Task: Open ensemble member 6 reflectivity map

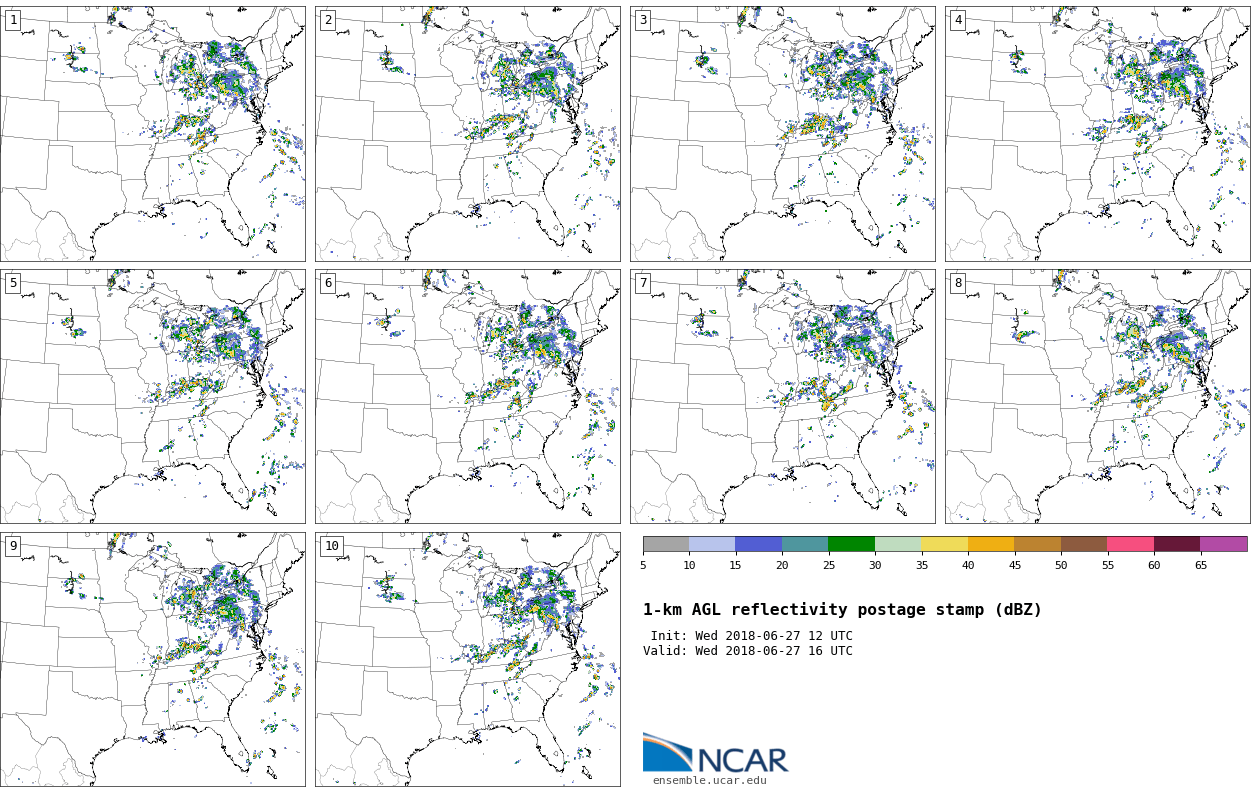Action: pos(468,396)
